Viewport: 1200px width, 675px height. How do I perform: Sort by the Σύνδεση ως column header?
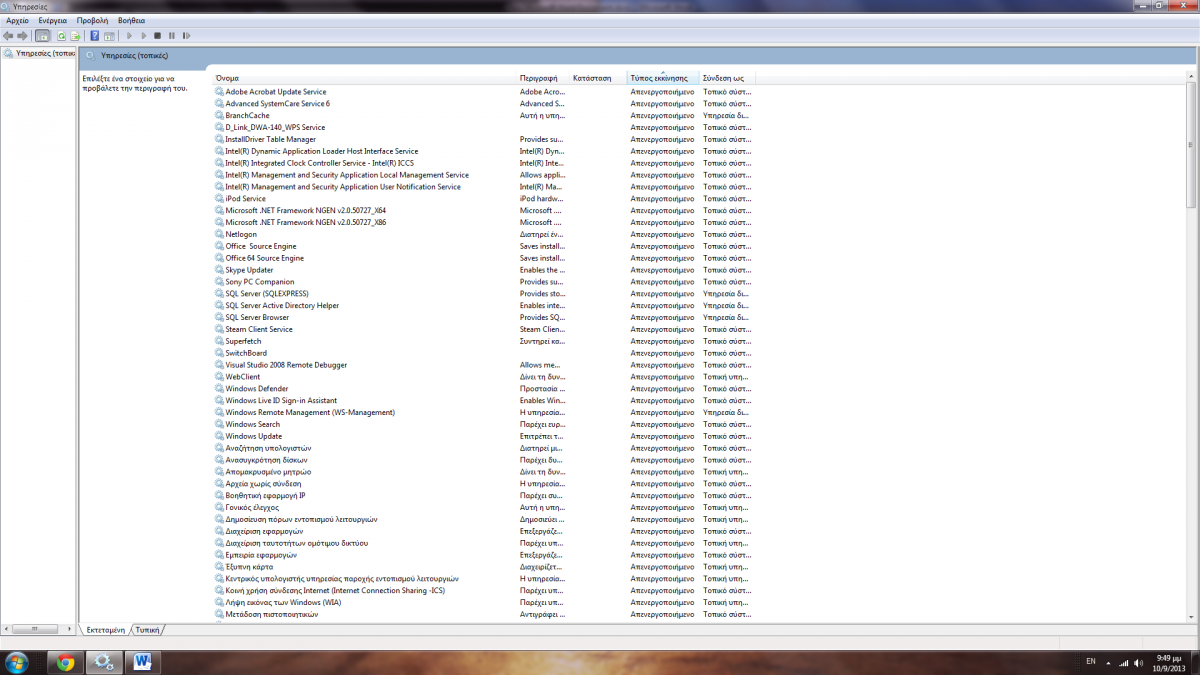click(726, 77)
